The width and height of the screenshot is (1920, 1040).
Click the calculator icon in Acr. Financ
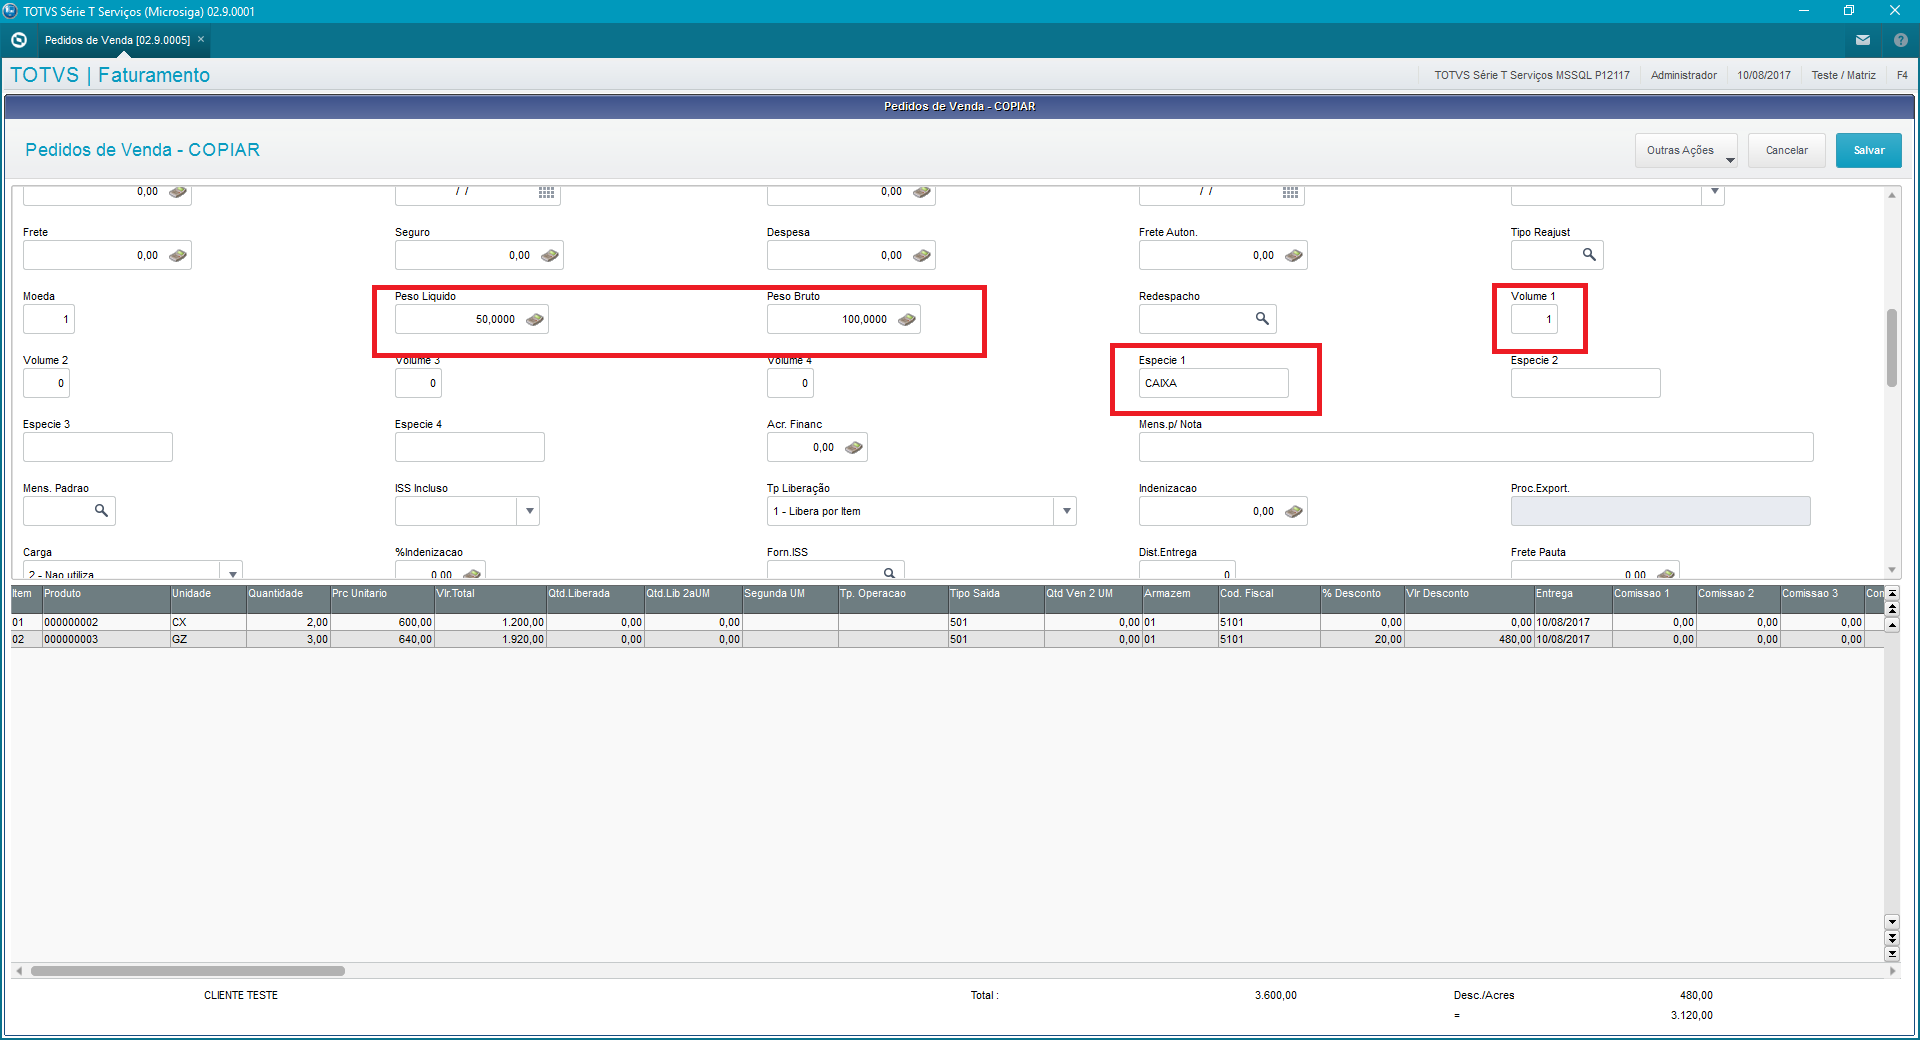pyautogui.click(x=853, y=448)
